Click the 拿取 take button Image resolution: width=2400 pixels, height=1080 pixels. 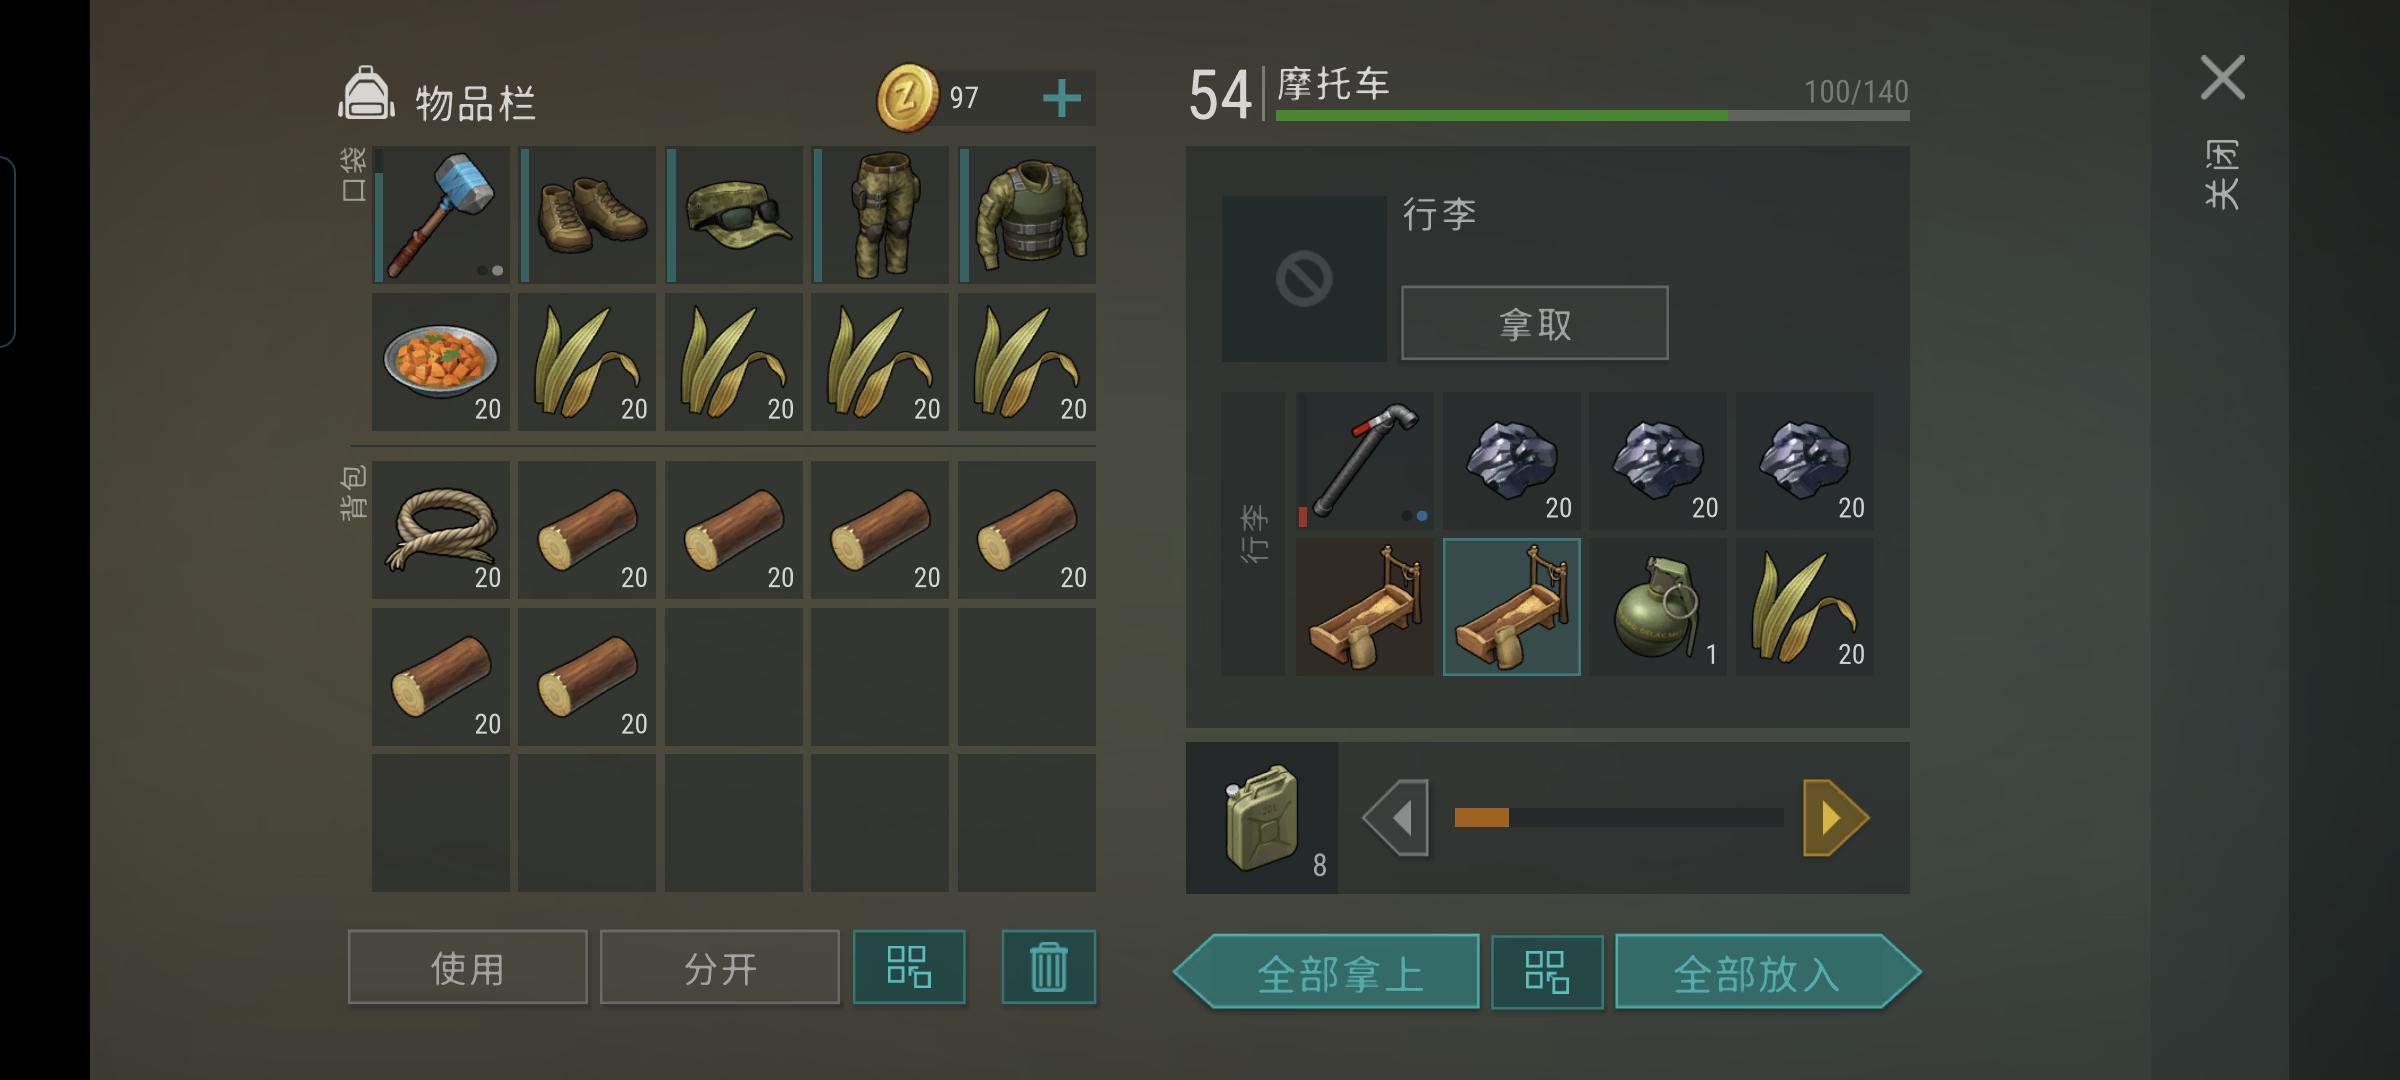[1535, 323]
